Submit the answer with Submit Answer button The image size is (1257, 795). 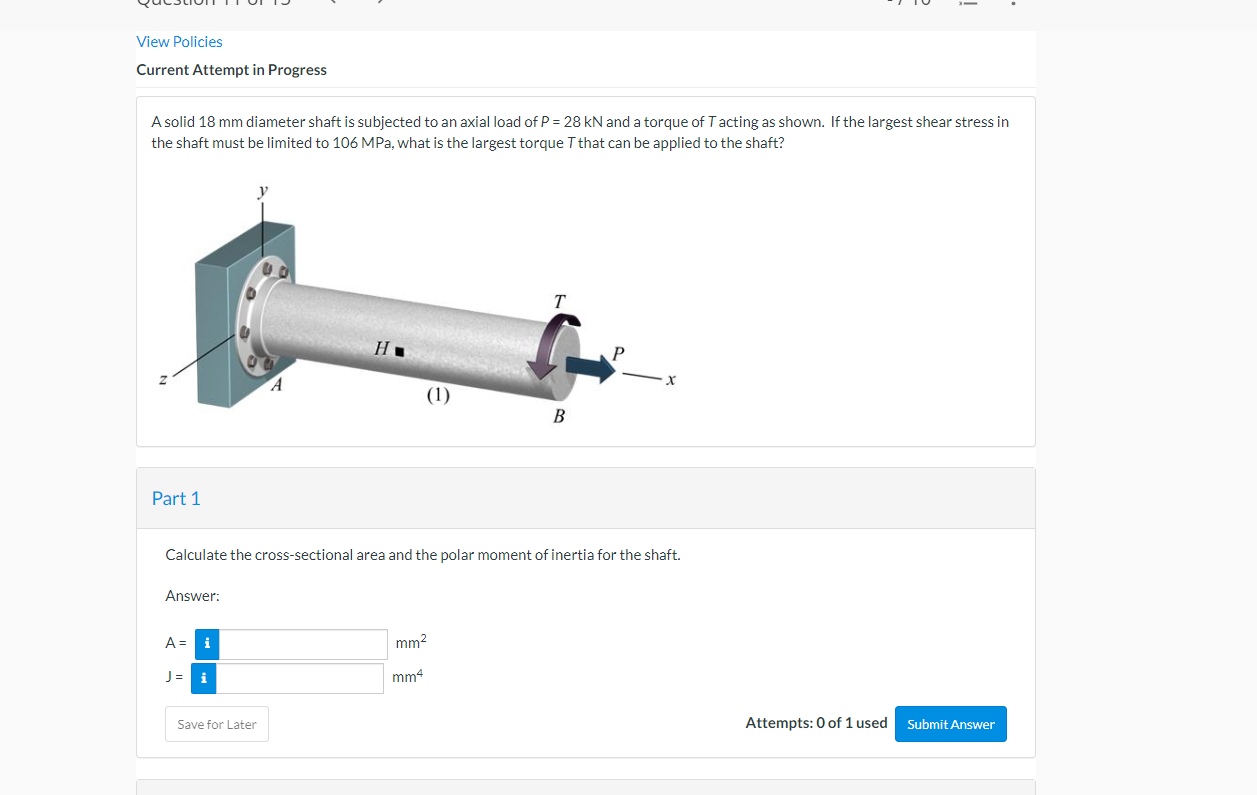(951, 724)
